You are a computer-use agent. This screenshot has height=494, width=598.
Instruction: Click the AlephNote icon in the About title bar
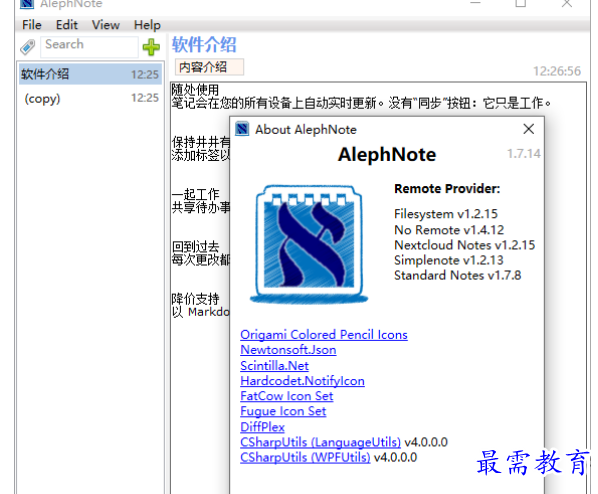tap(242, 129)
